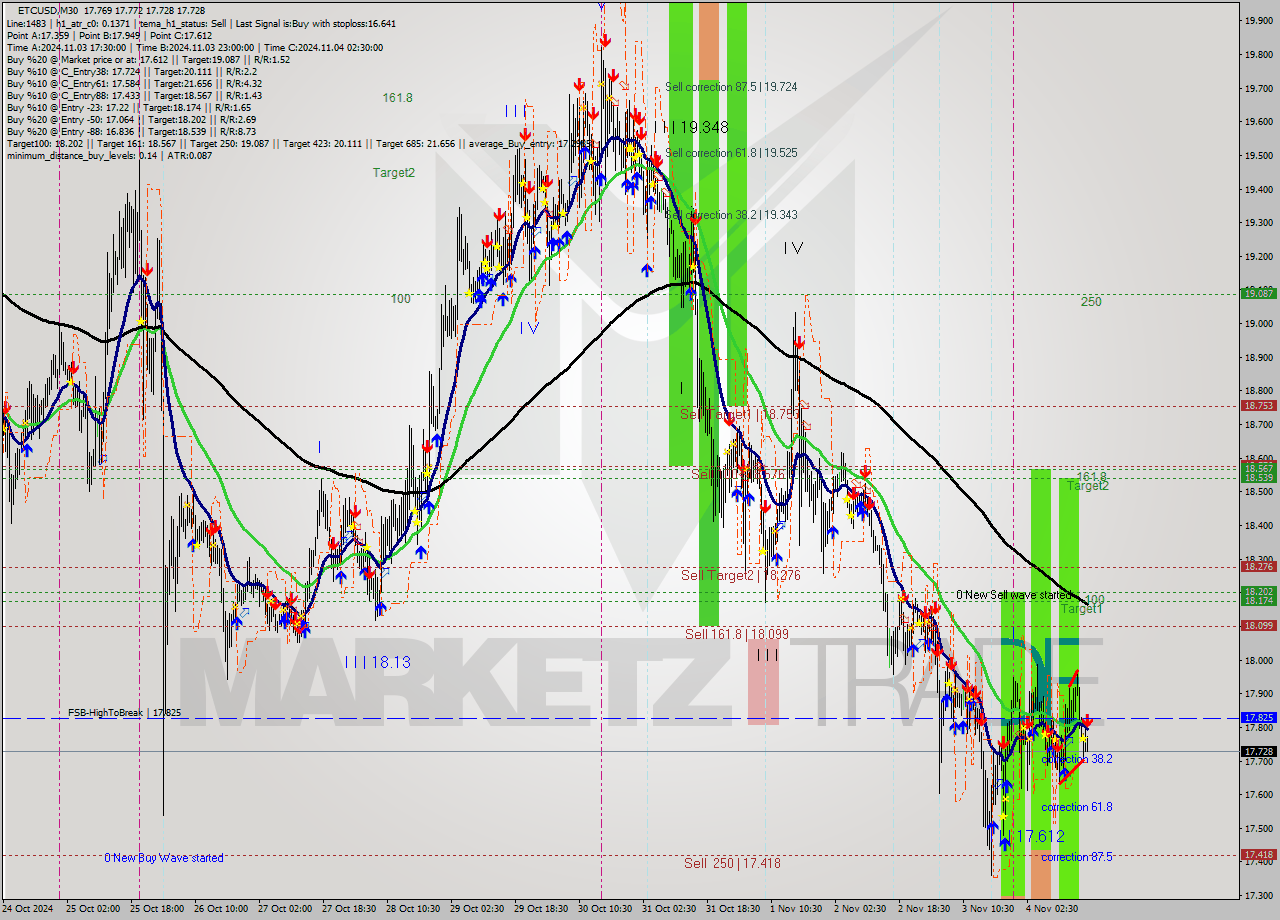Click the green 'Target1' label
The image size is (1280, 920).
[x=1081, y=608]
